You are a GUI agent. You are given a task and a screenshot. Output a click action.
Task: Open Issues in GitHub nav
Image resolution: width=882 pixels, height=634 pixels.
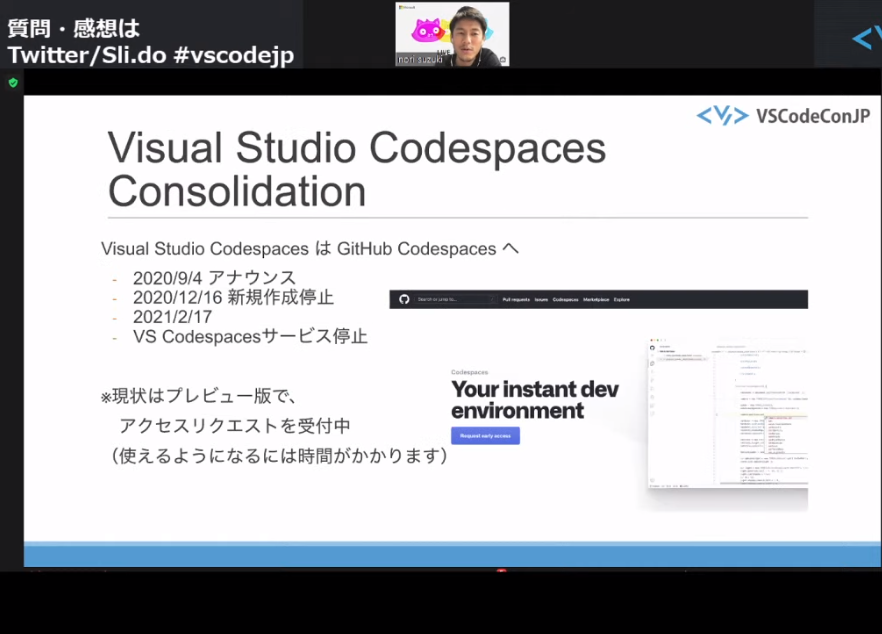[x=541, y=300]
